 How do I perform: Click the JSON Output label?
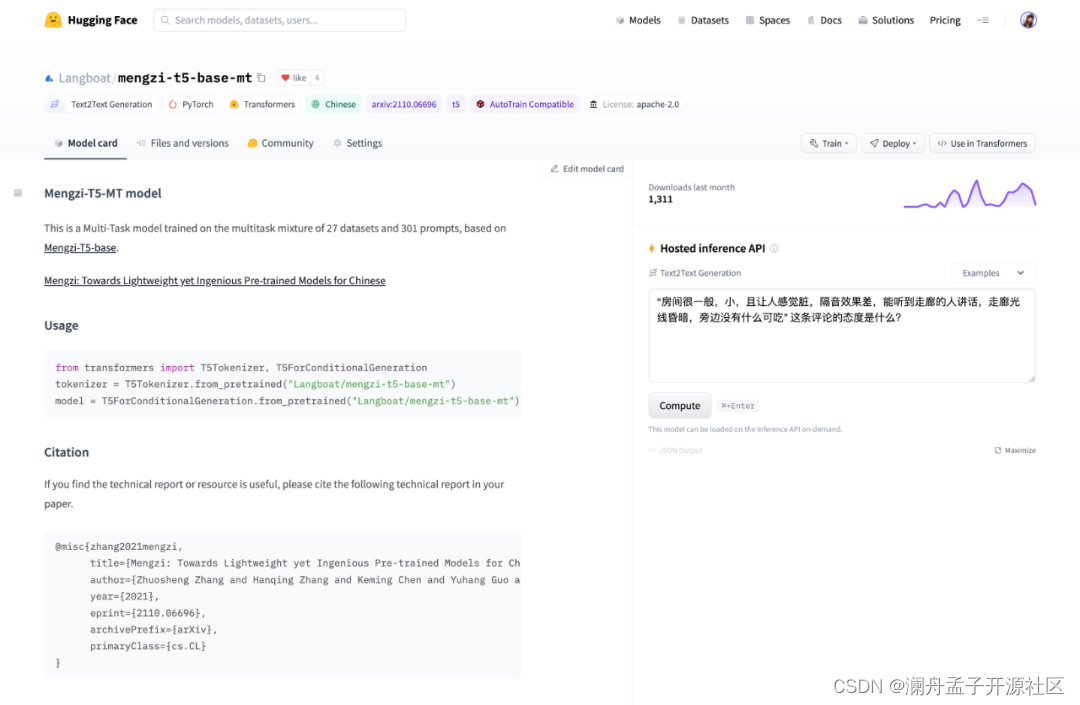pyautogui.click(x=676, y=450)
